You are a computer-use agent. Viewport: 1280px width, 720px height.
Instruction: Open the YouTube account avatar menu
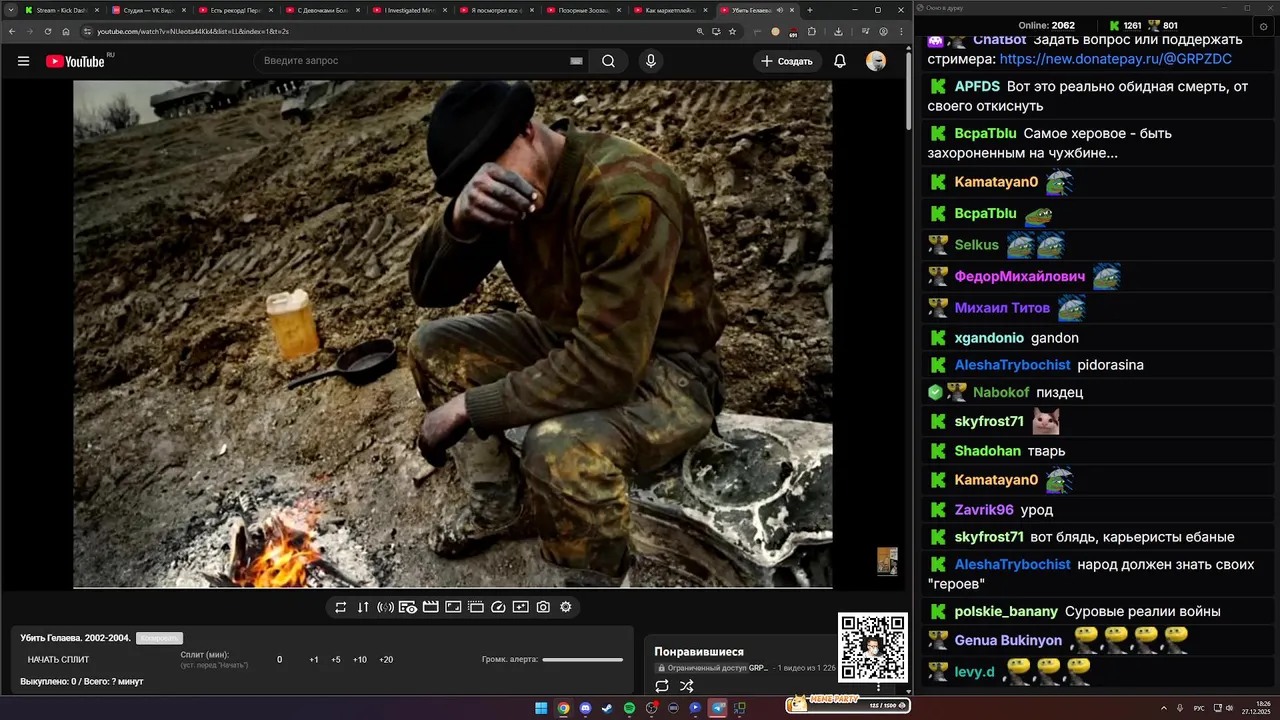point(876,61)
